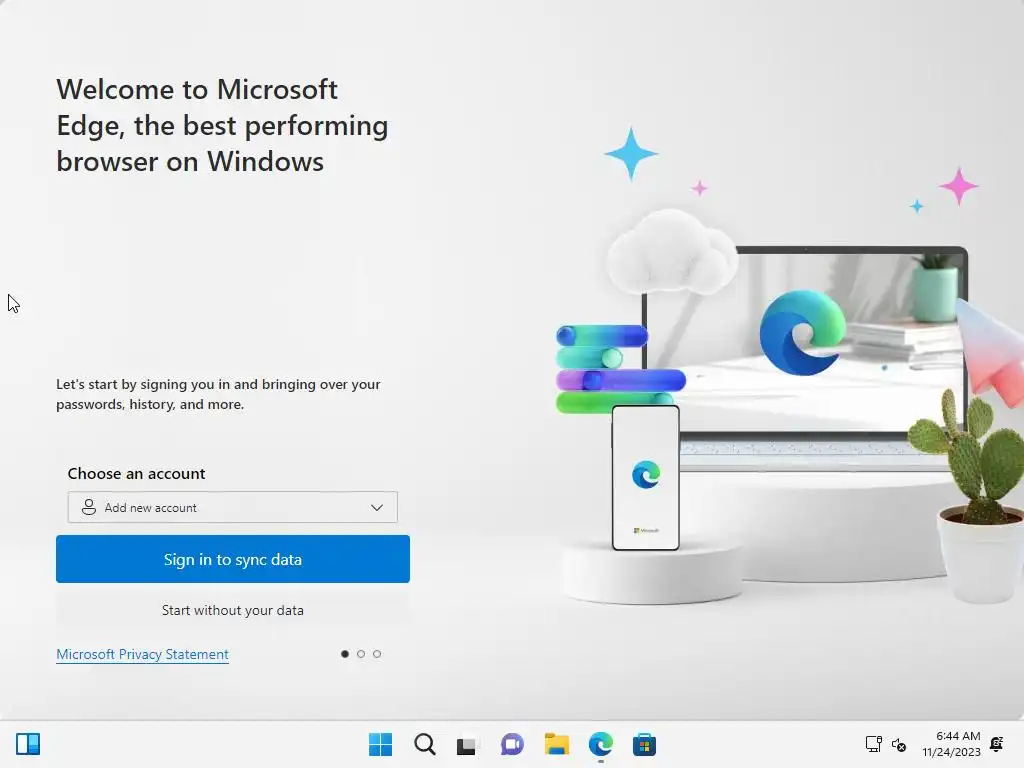Open clock showing 6:44 AM 11/24/2023
Image resolution: width=1024 pixels, height=768 pixels.
[x=952, y=744]
